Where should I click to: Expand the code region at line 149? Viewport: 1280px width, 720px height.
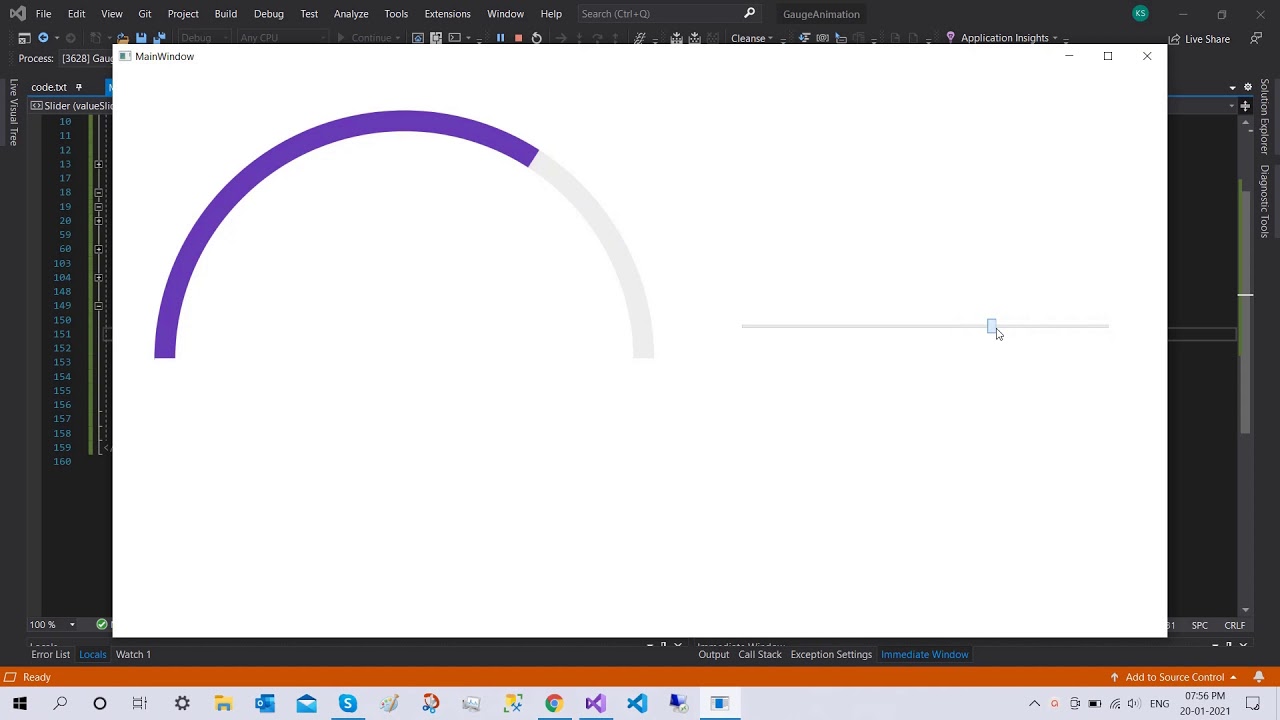coord(98,306)
